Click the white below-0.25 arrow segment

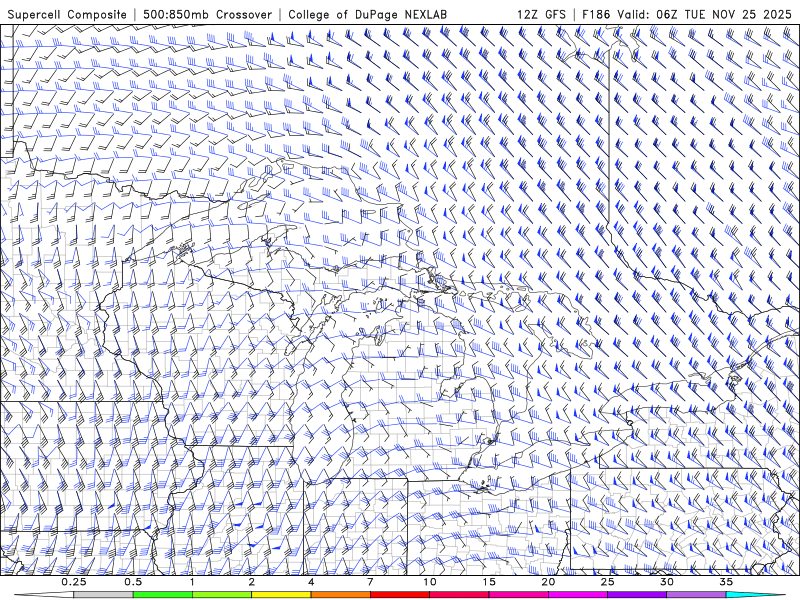44,595
